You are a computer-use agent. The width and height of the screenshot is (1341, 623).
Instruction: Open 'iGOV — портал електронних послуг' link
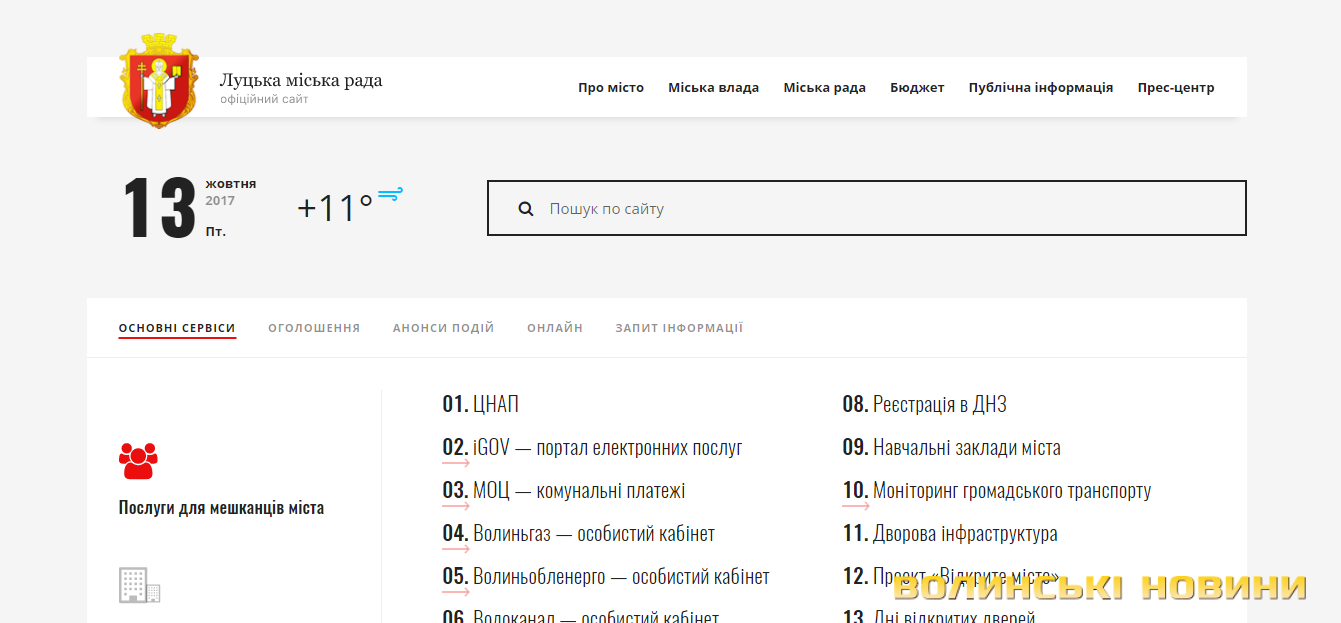(607, 448)
